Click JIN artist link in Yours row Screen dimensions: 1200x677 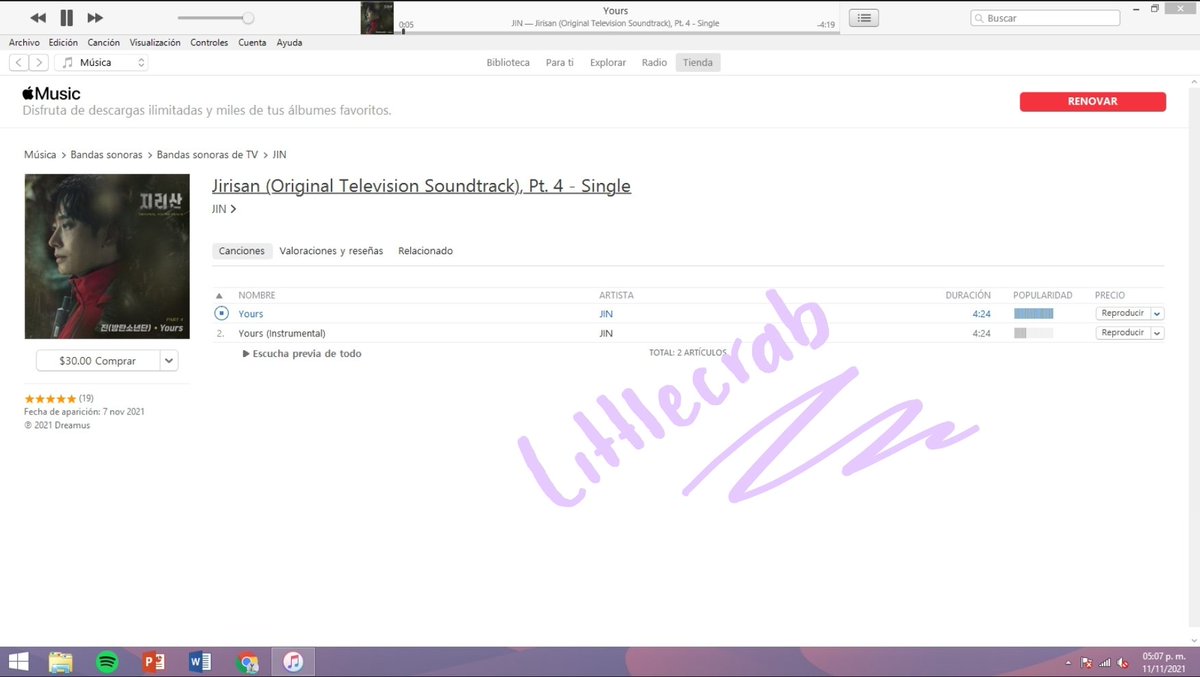[606, 314]
